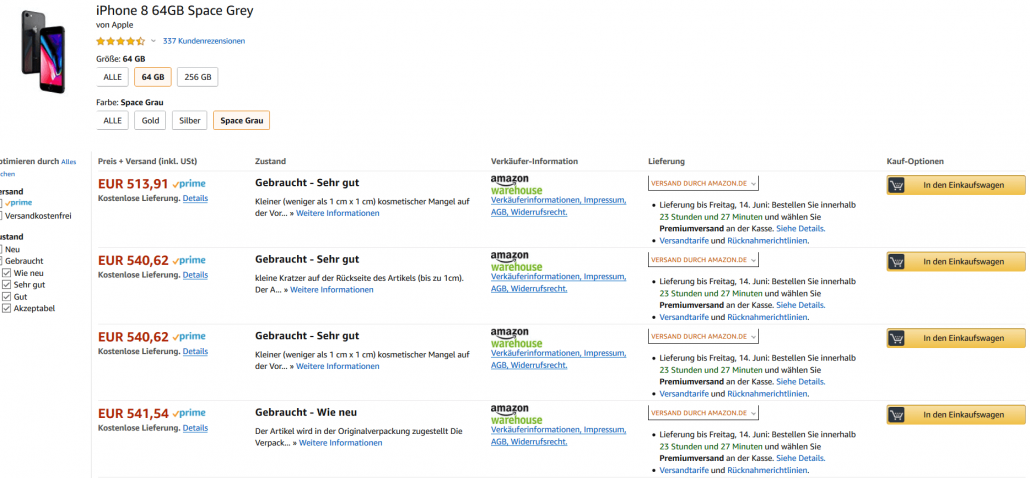The height and width of the screenshot is (478, 1030).
Task: Pick the Silber color variant
Action: [189, 121]
